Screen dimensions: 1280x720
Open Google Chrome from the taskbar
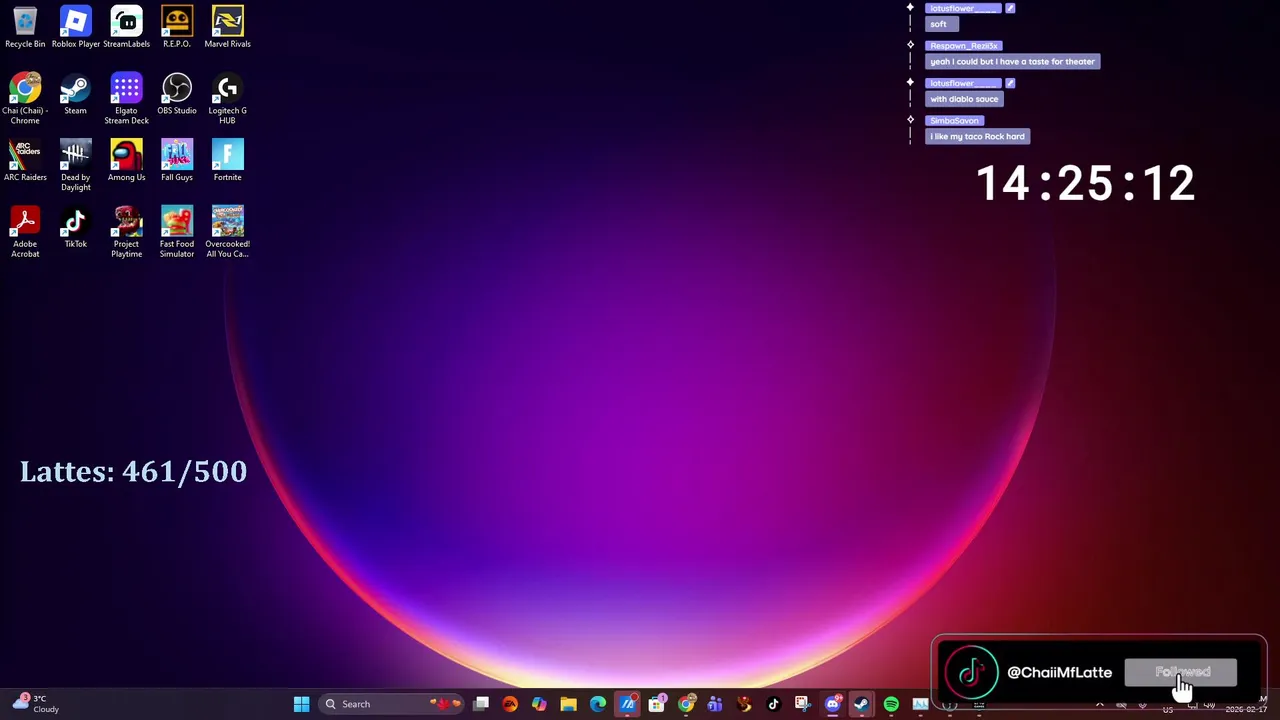coord(686,704)
